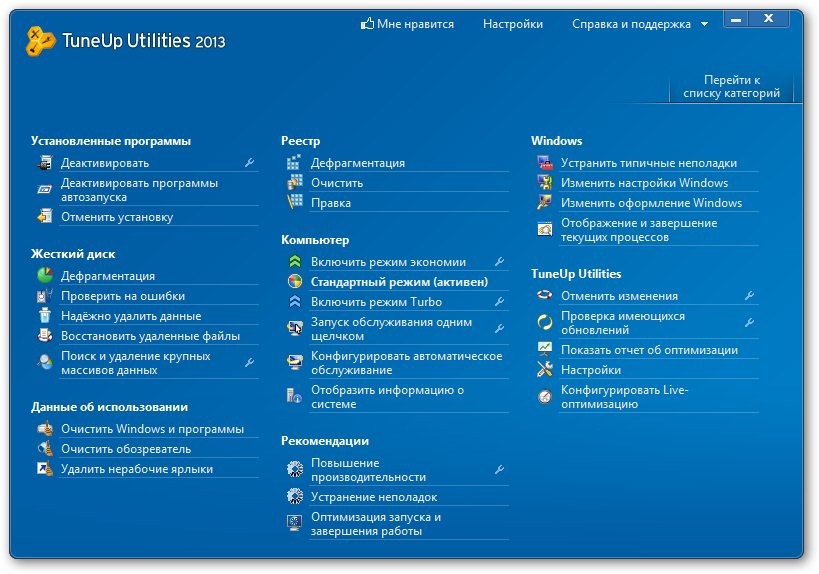Click the hard disk Дефрагментация pie icon
Image resolution: width=819 pixels, height=574 pixels.
(45, 275)
